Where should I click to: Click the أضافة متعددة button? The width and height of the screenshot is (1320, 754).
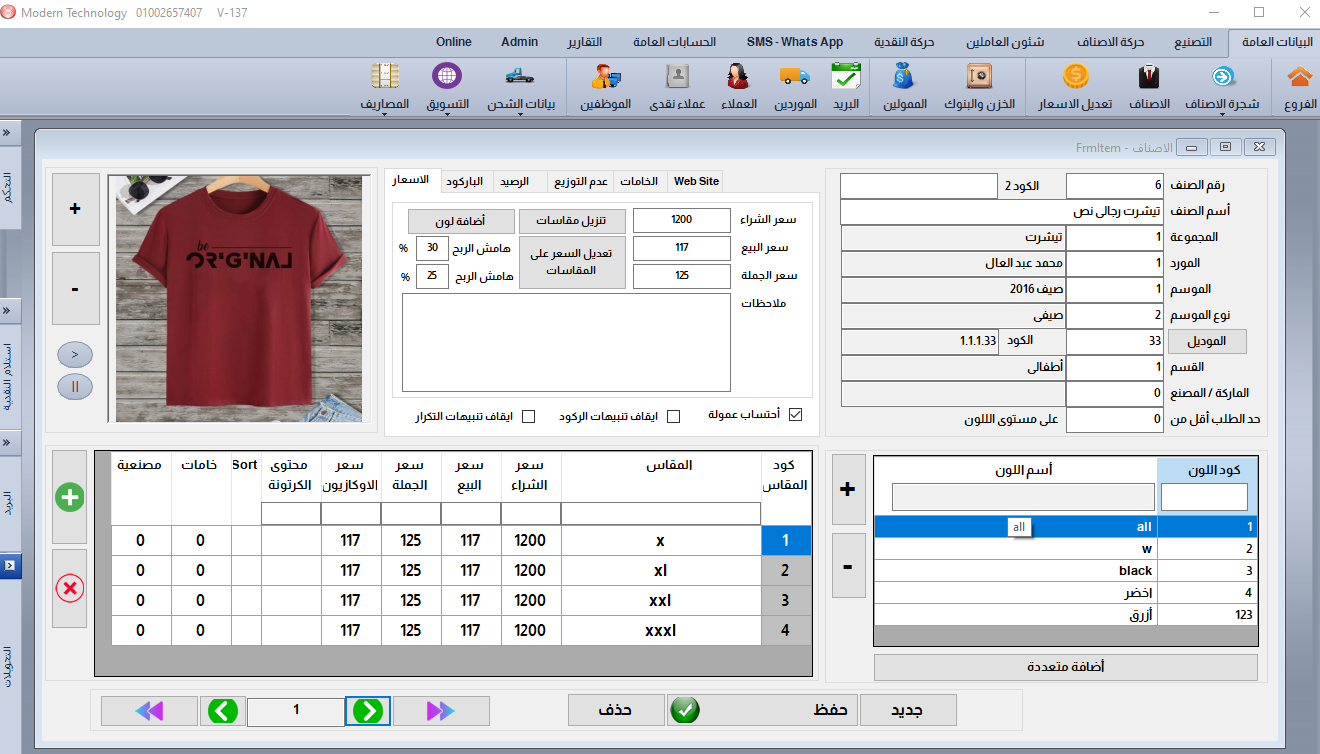1066,667
